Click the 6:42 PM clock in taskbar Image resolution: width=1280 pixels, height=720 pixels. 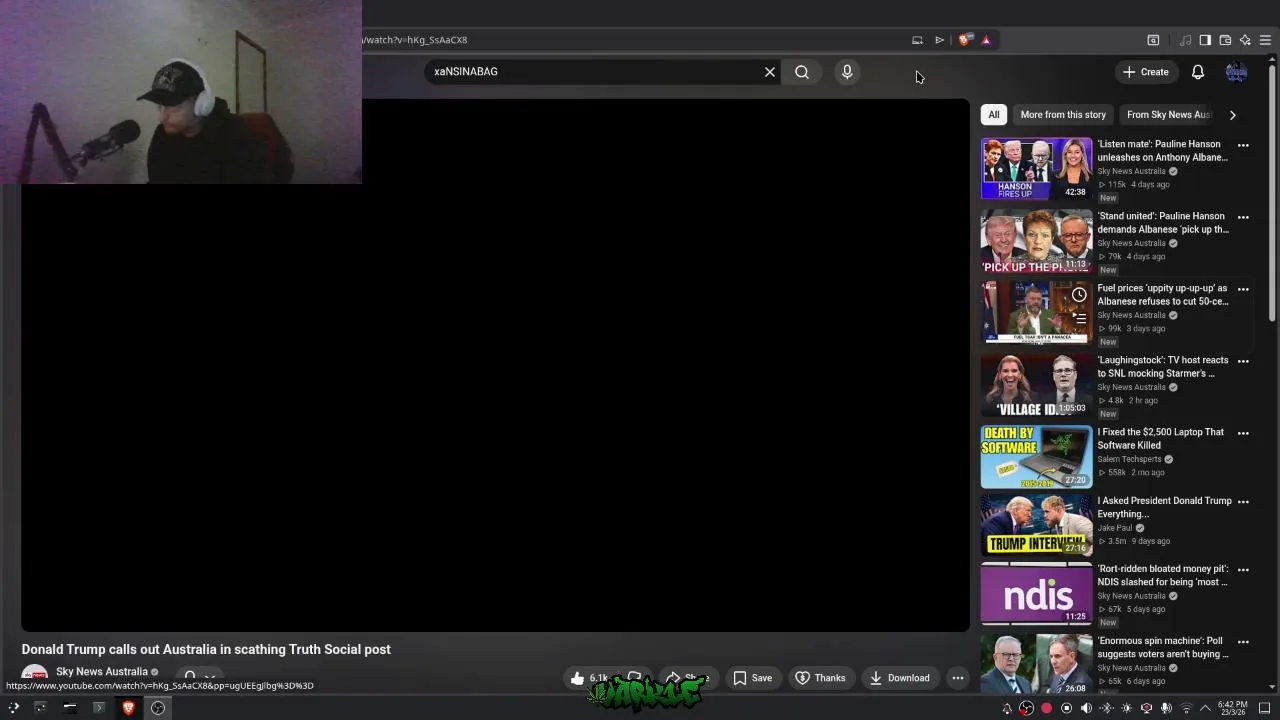coord(1232,708)
